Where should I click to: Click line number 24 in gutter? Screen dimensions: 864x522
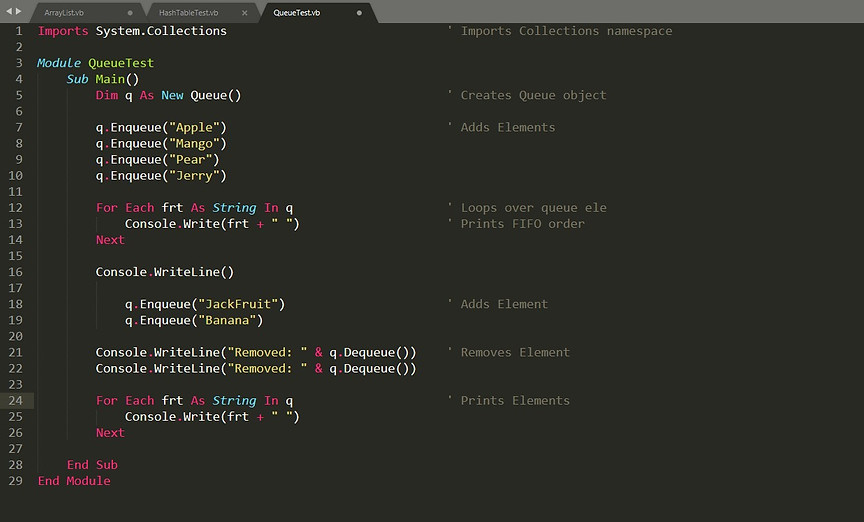[x=15, y=401]
